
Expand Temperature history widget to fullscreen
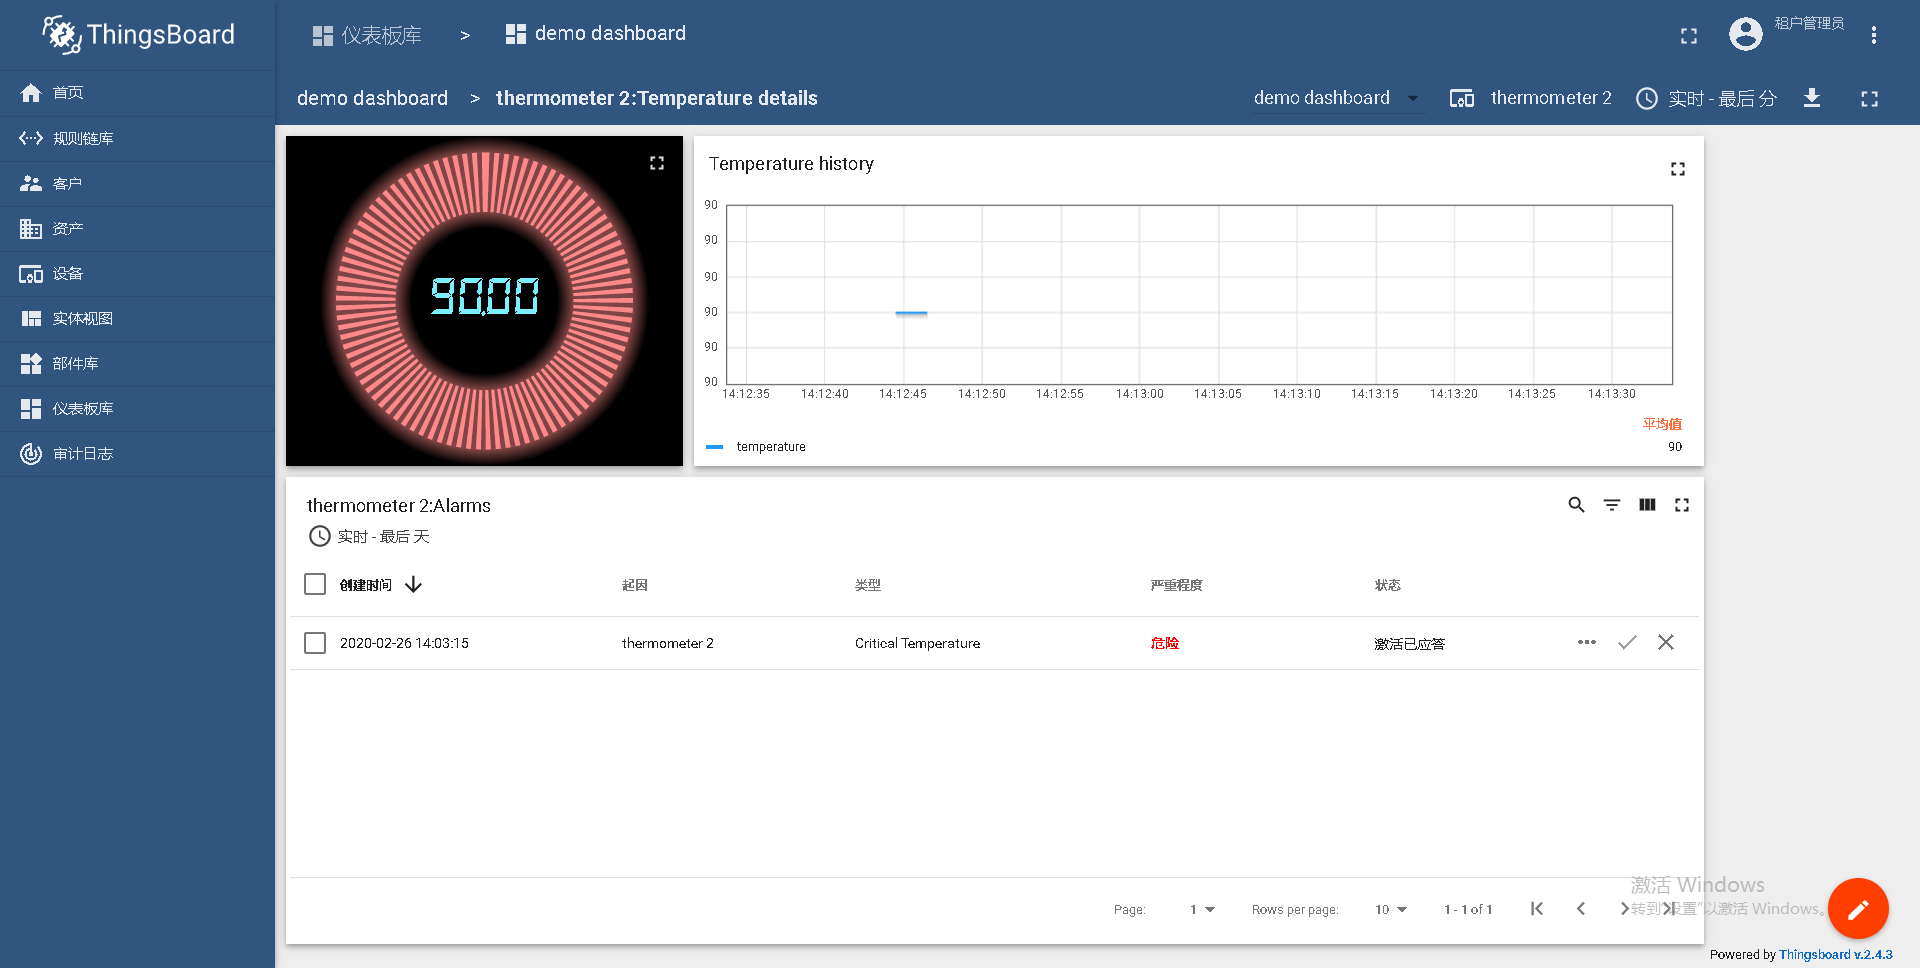click(x=1678, y=169)
